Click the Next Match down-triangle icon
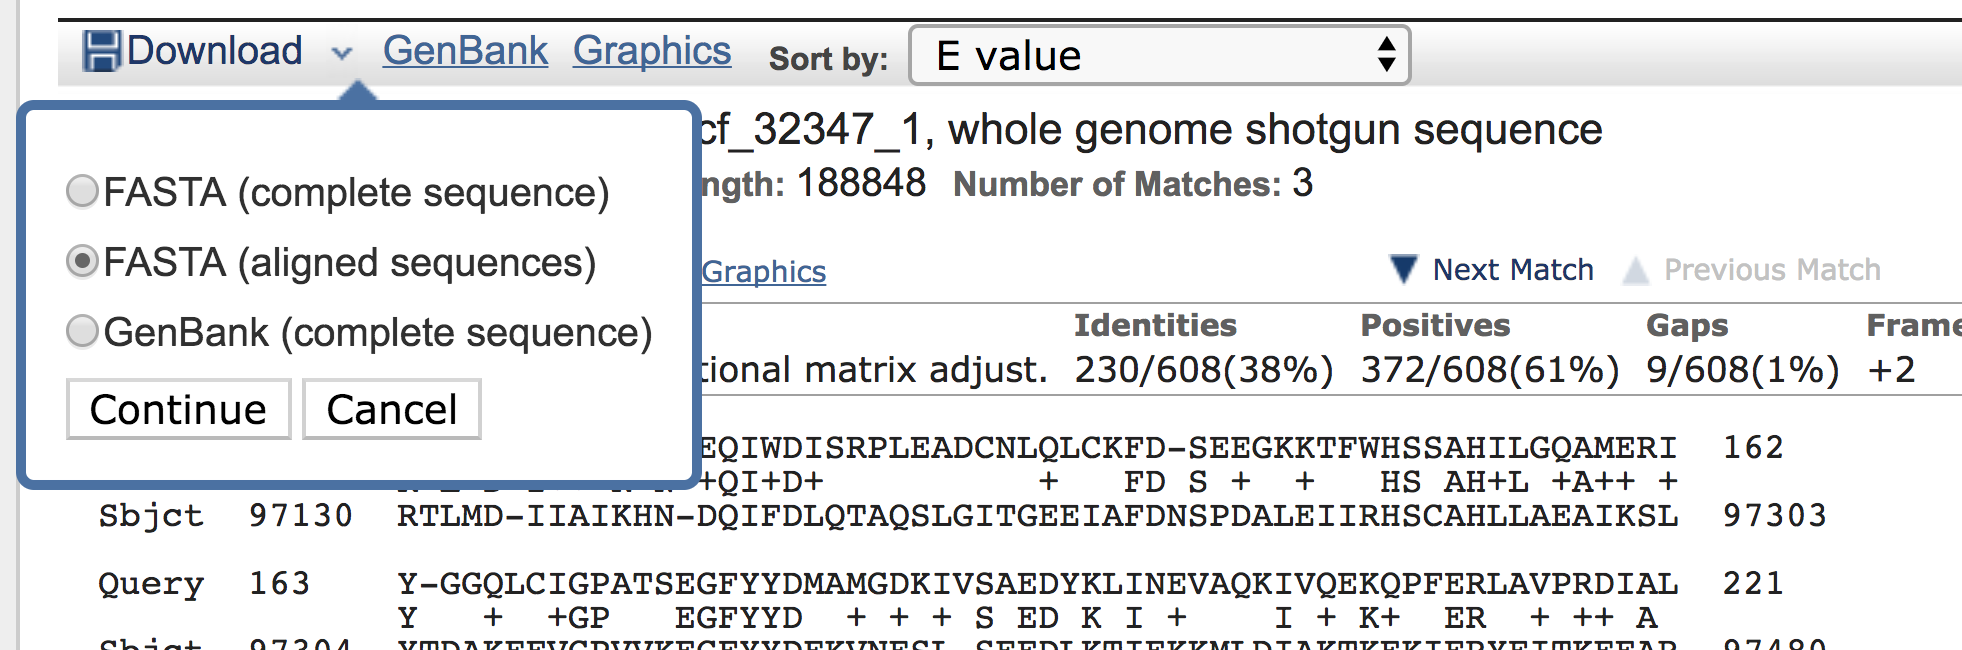1962x650 pixels. coord(1404,269)
